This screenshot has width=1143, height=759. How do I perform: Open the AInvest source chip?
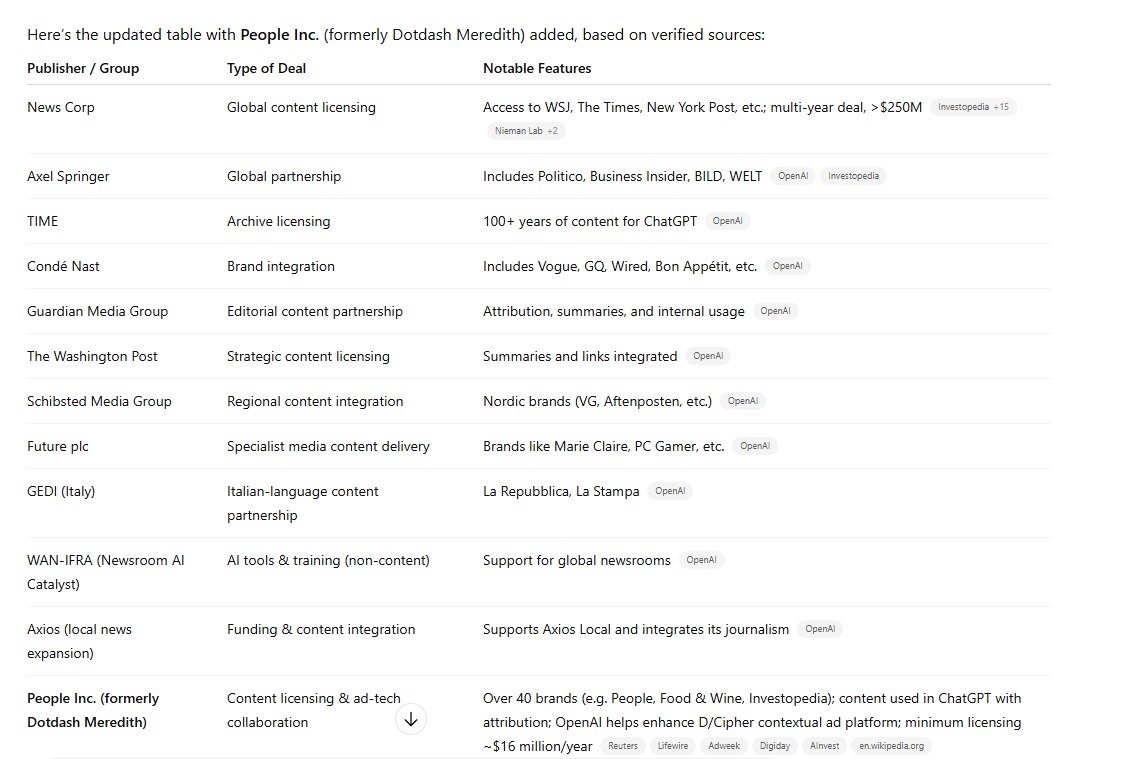[x=824, y=745]
